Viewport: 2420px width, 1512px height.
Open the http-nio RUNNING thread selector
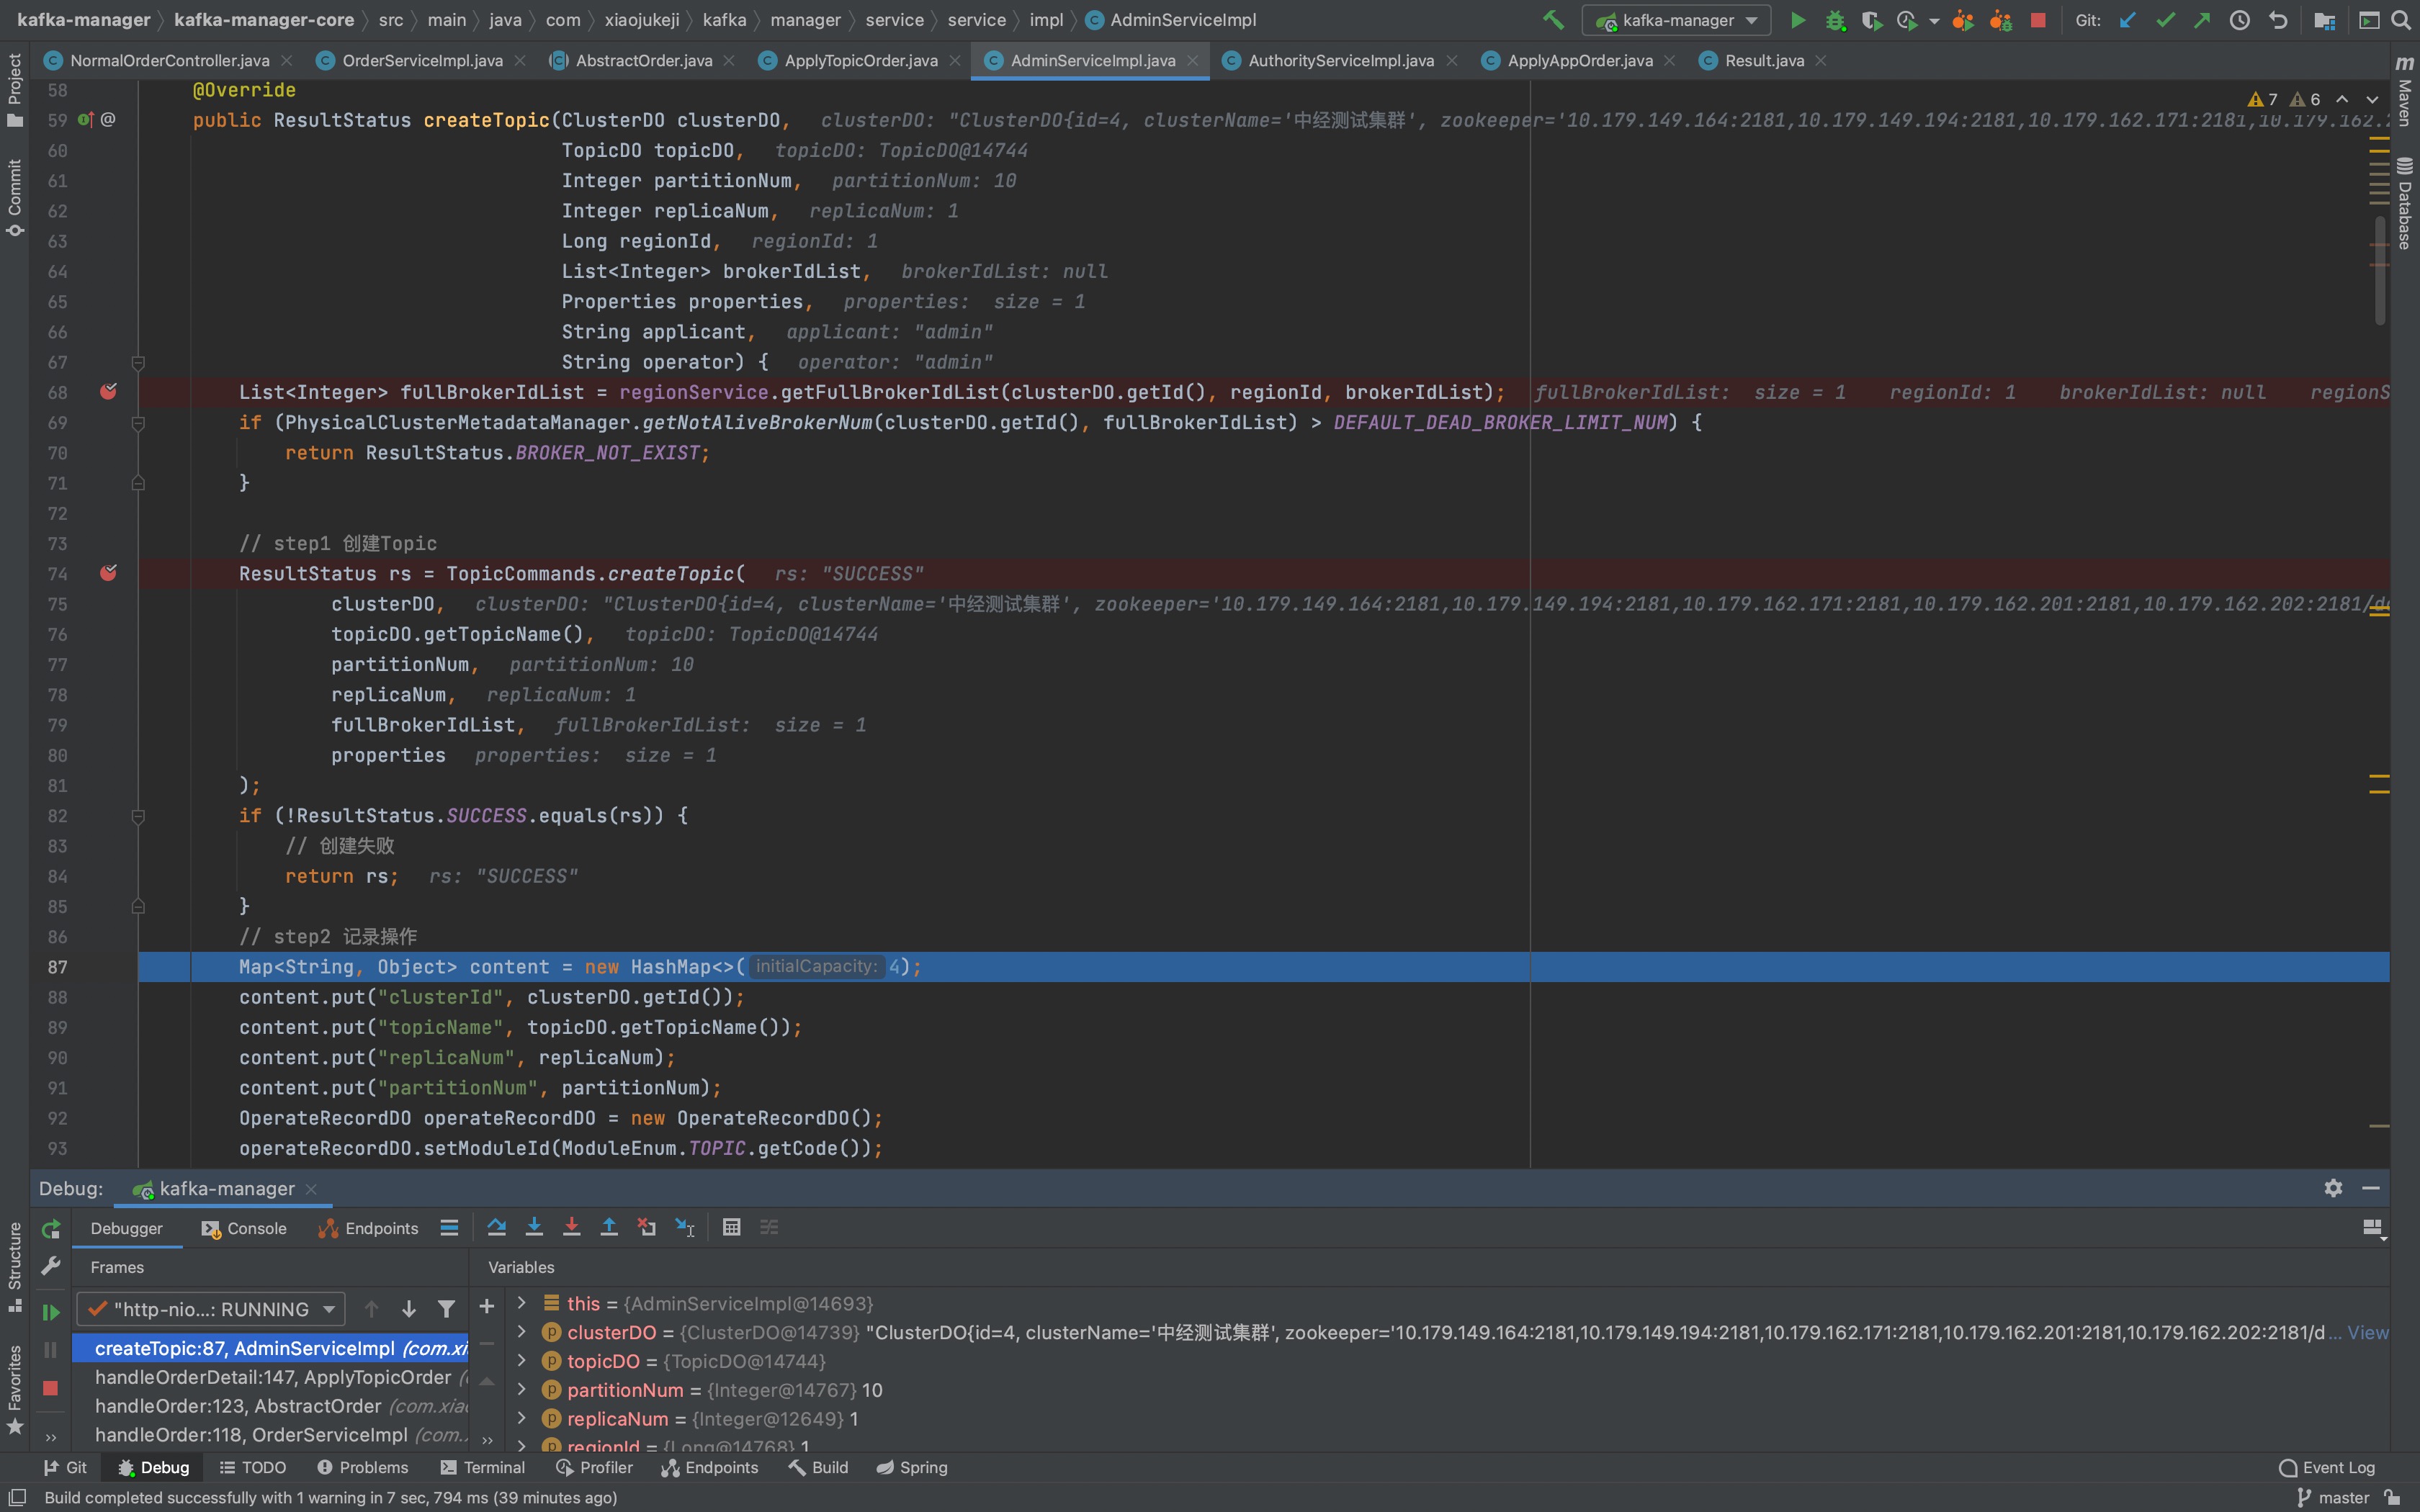coord(210,1308)
